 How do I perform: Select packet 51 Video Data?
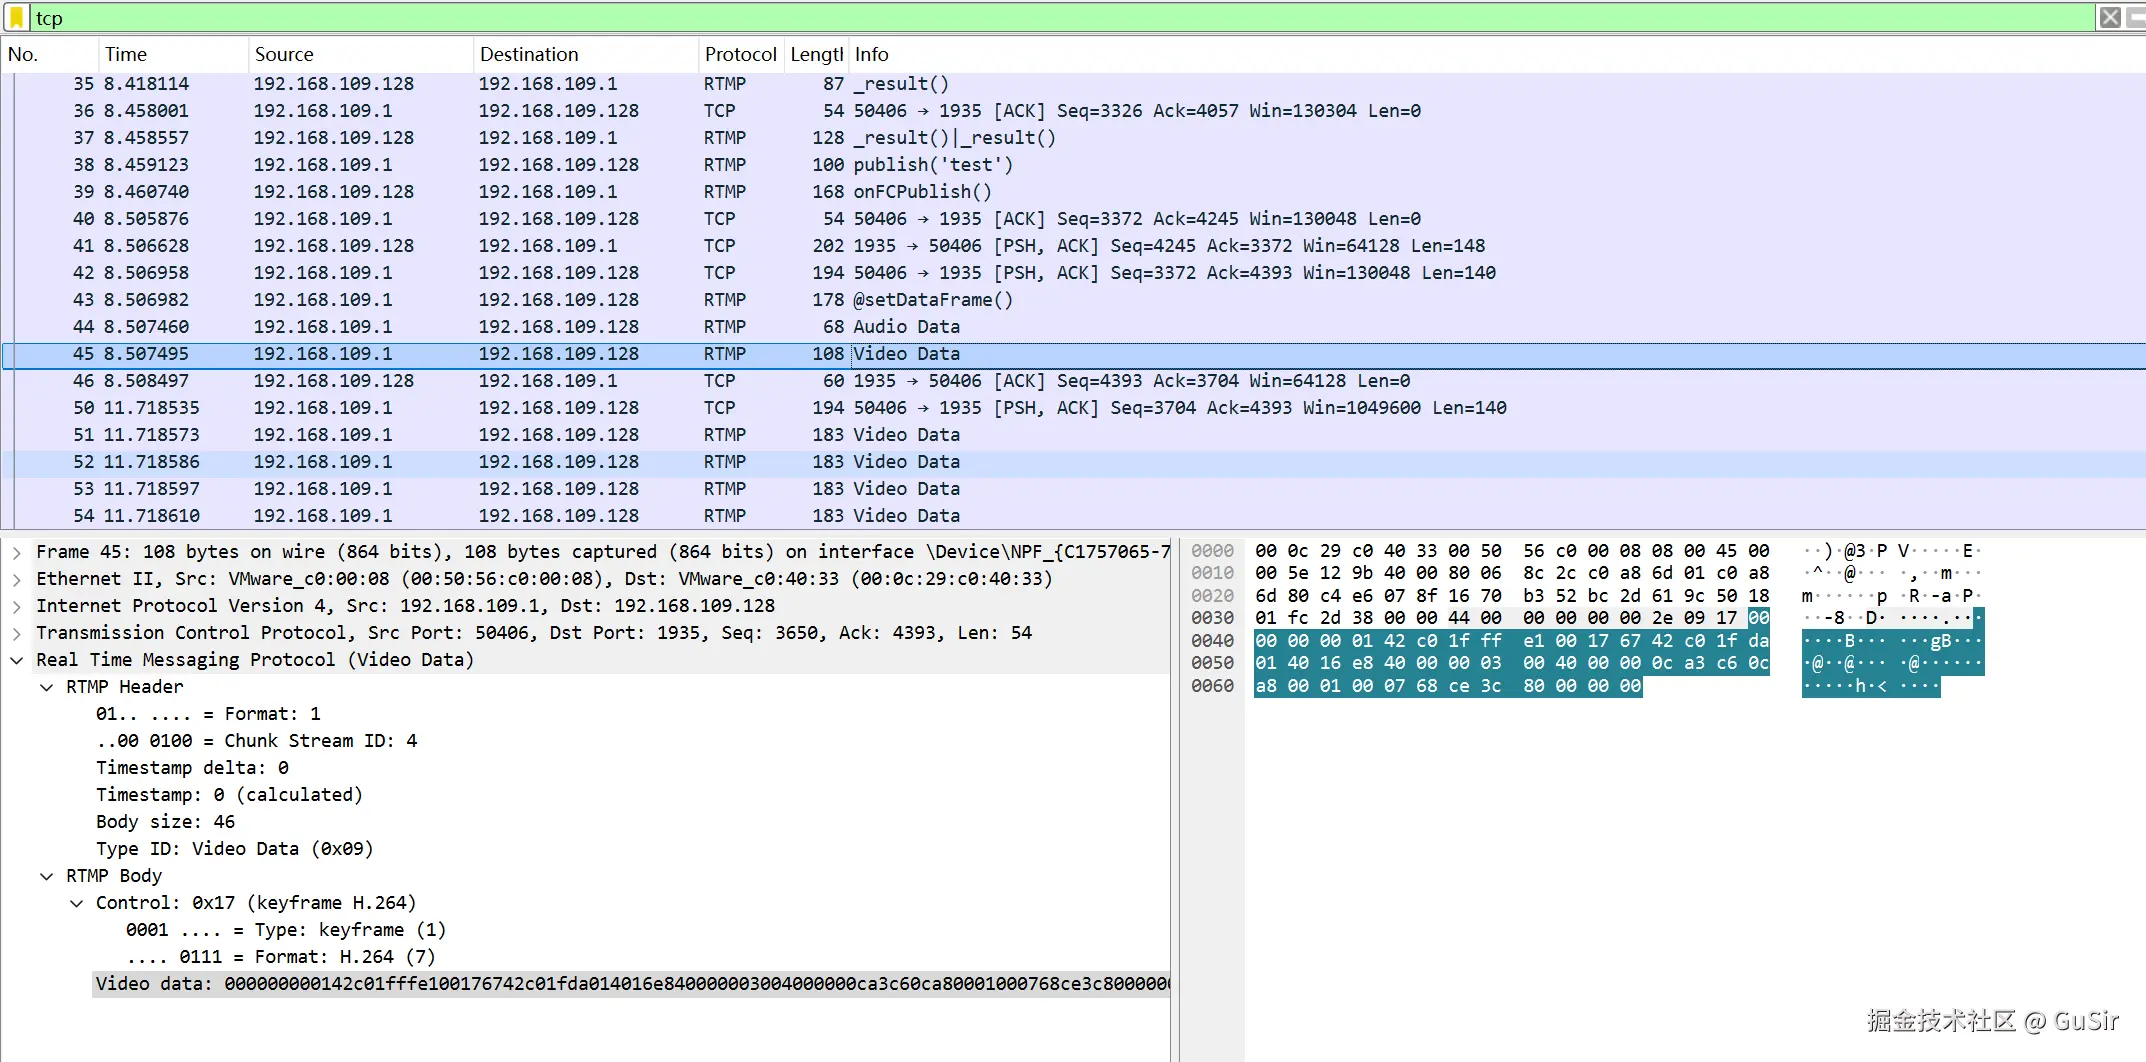pyautogui.click(x=1073, y=435)
